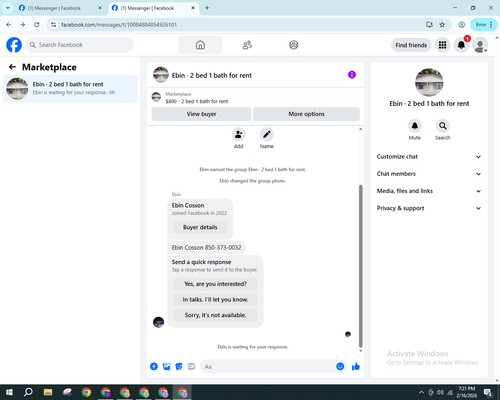The width and height of the screenshot is (500, 400).
Task: Click the message 'Ebin Cosson 850-373-0032'
Action: (x=206, y=248)
